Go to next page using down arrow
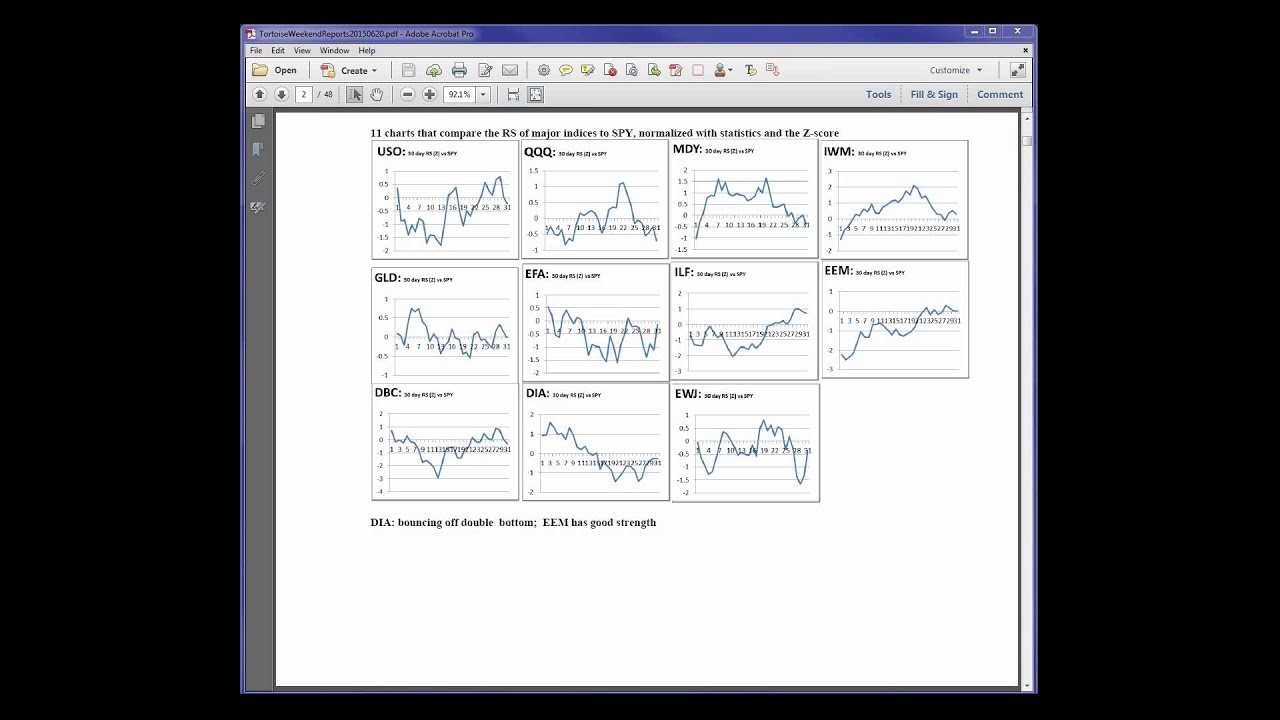1280x720 pixels. click(281, 94)
